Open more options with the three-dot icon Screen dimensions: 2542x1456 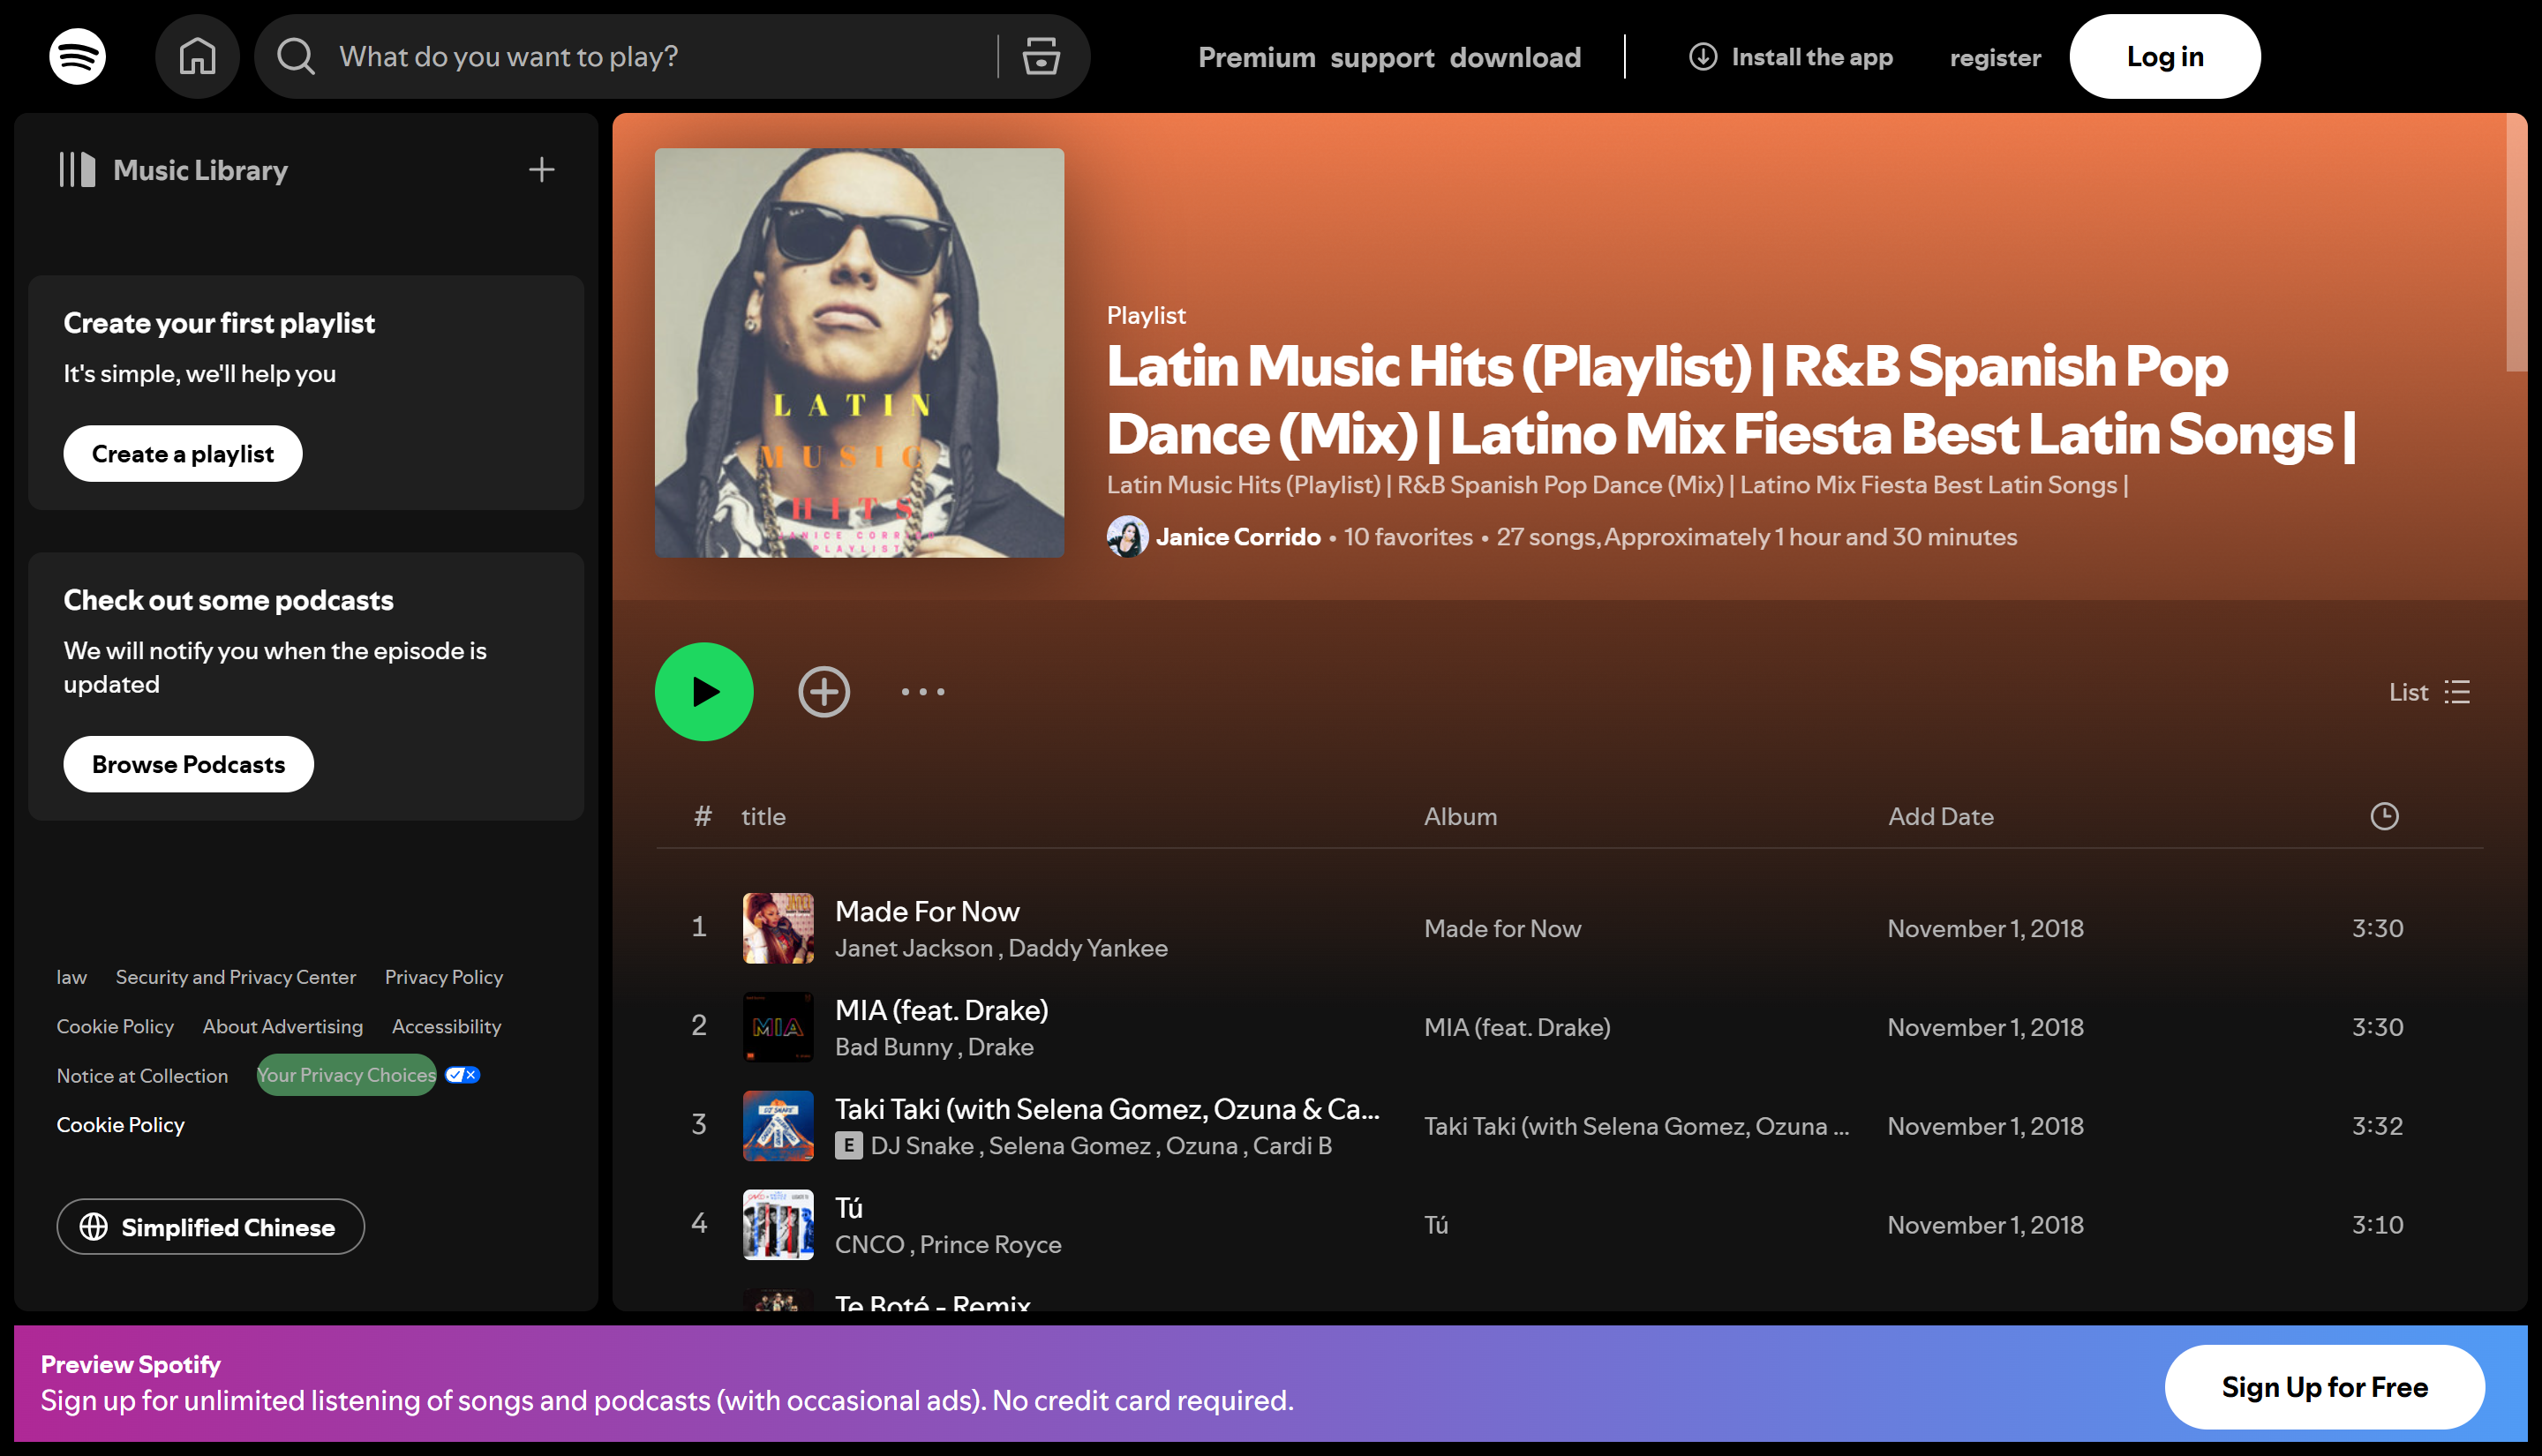click(x=922, y=691)
